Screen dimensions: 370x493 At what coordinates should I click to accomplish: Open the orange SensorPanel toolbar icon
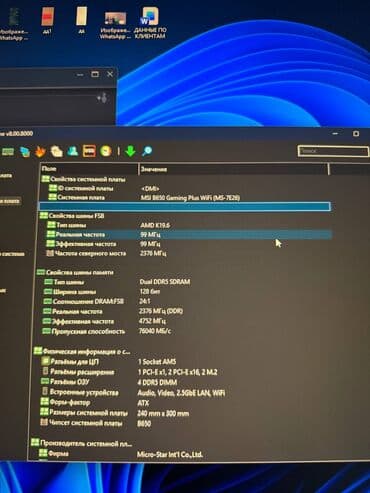(x=89, y=151)
